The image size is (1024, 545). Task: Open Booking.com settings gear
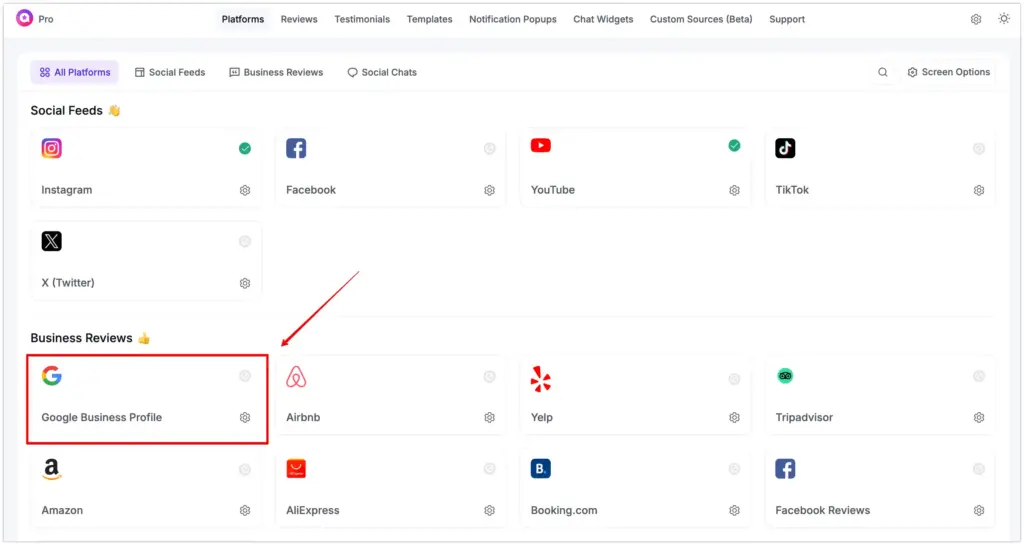pos(735,510)
